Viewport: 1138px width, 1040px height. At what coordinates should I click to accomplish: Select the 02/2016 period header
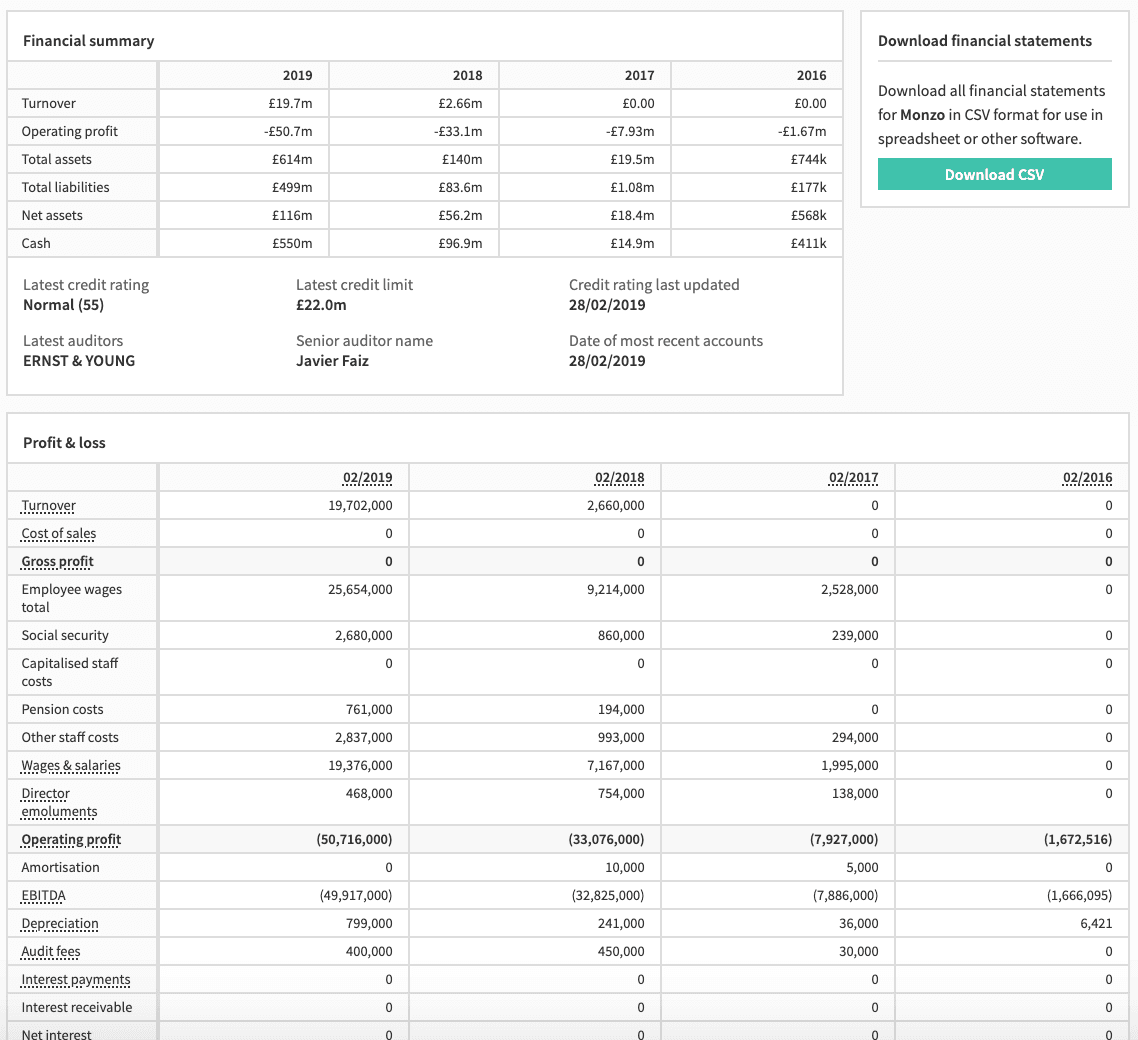[x=1087, y=478]
